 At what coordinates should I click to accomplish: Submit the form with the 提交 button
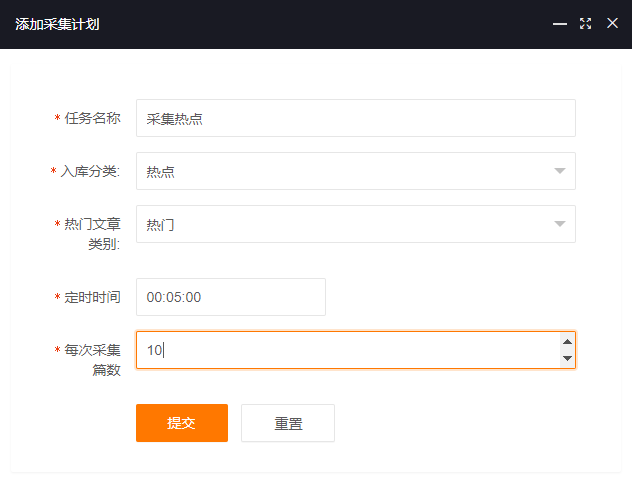[x=182, y=423]
